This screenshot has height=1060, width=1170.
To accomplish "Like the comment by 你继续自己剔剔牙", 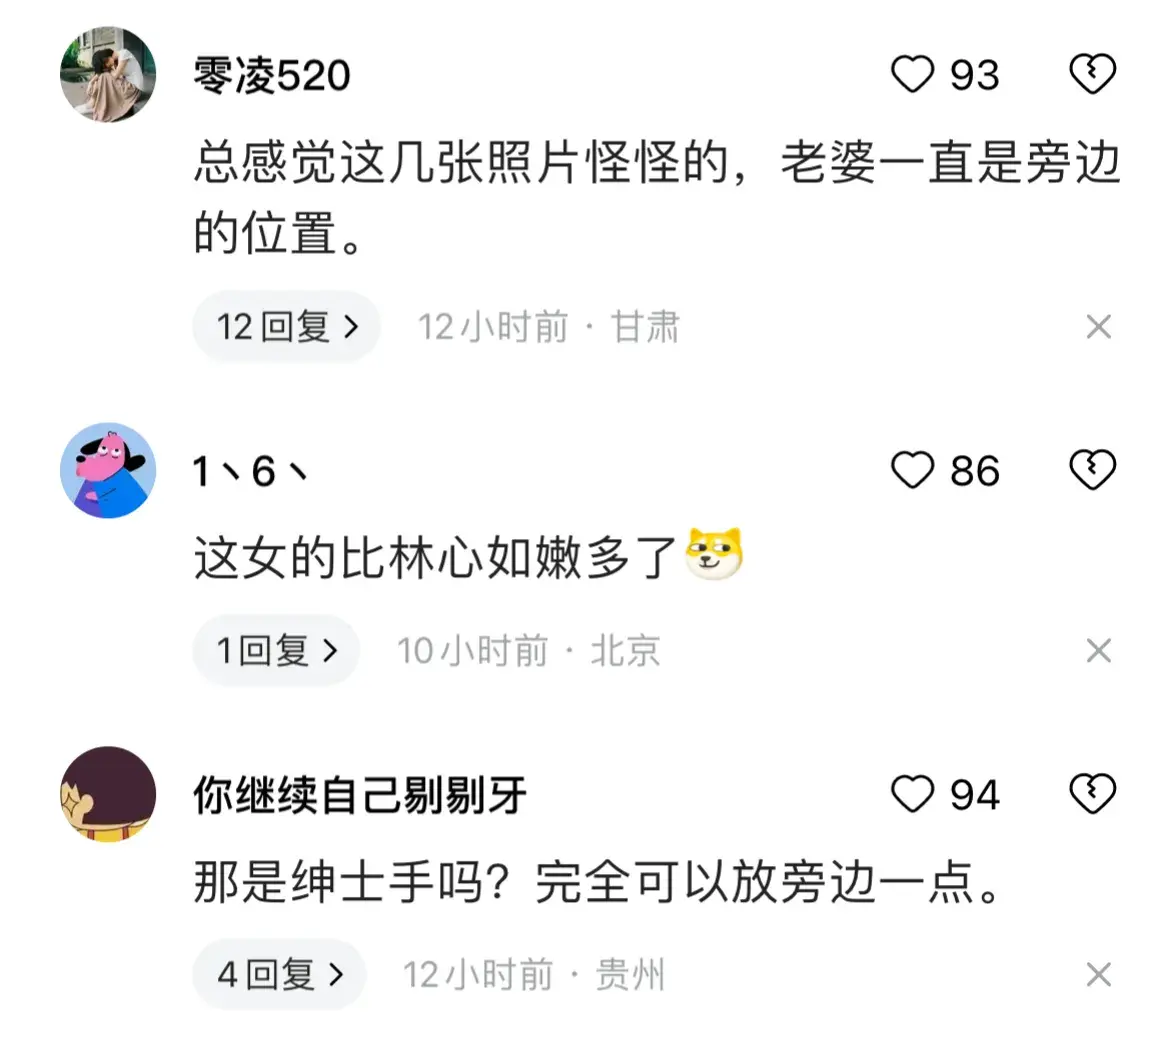I will (x=913, y=794).
